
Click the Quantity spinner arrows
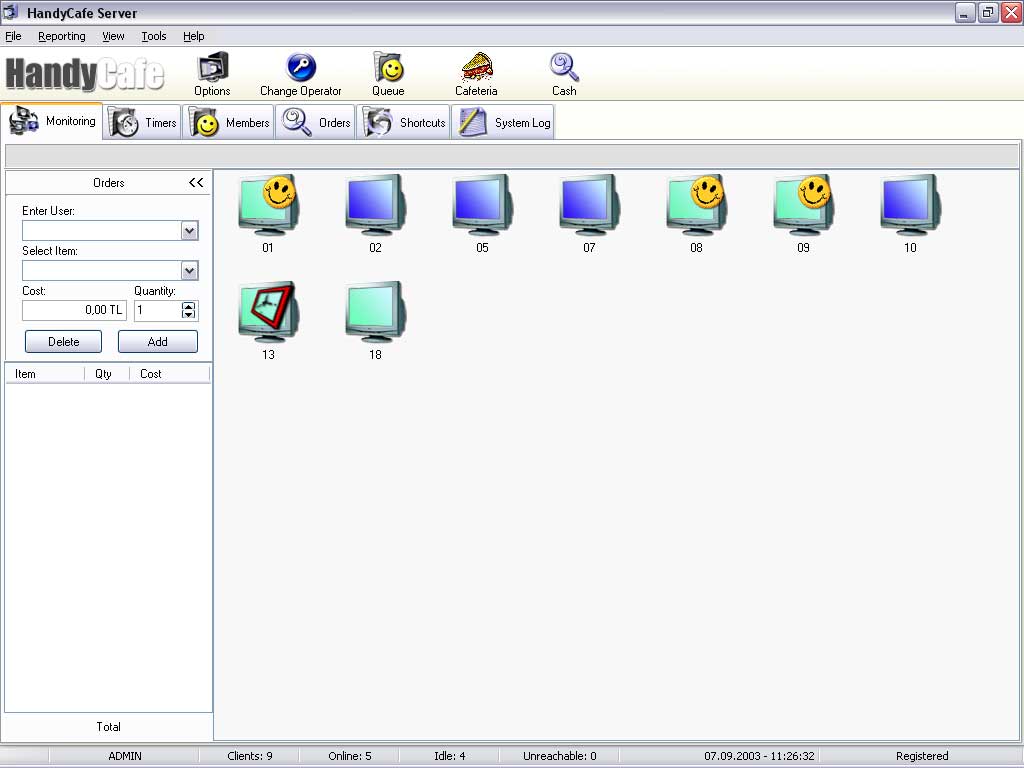[188, 311]
